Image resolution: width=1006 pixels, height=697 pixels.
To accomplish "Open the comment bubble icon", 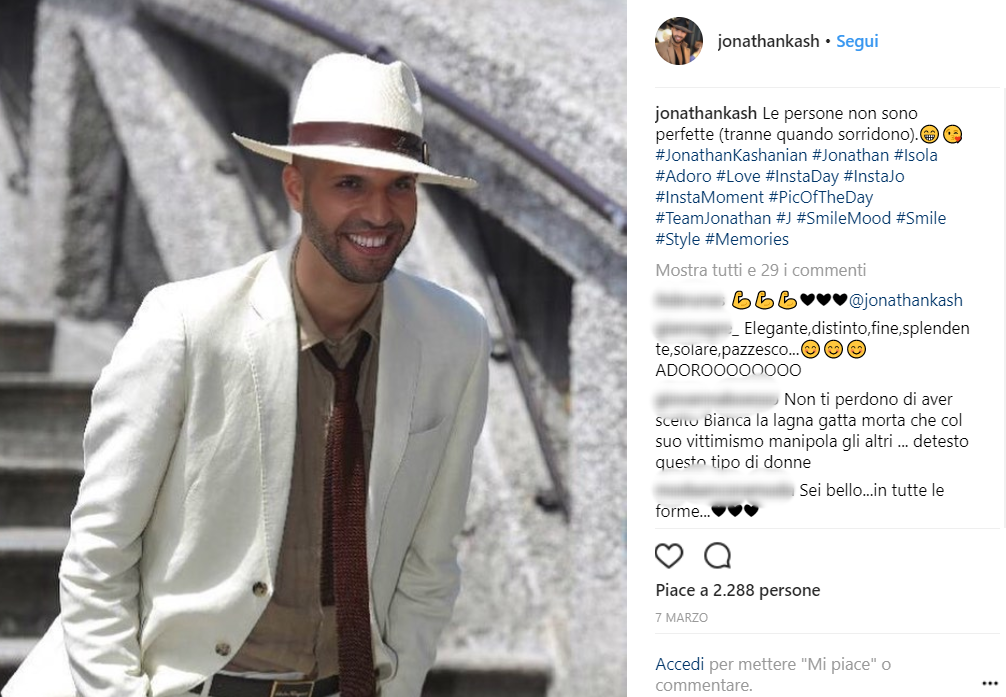I will (717, 555).
